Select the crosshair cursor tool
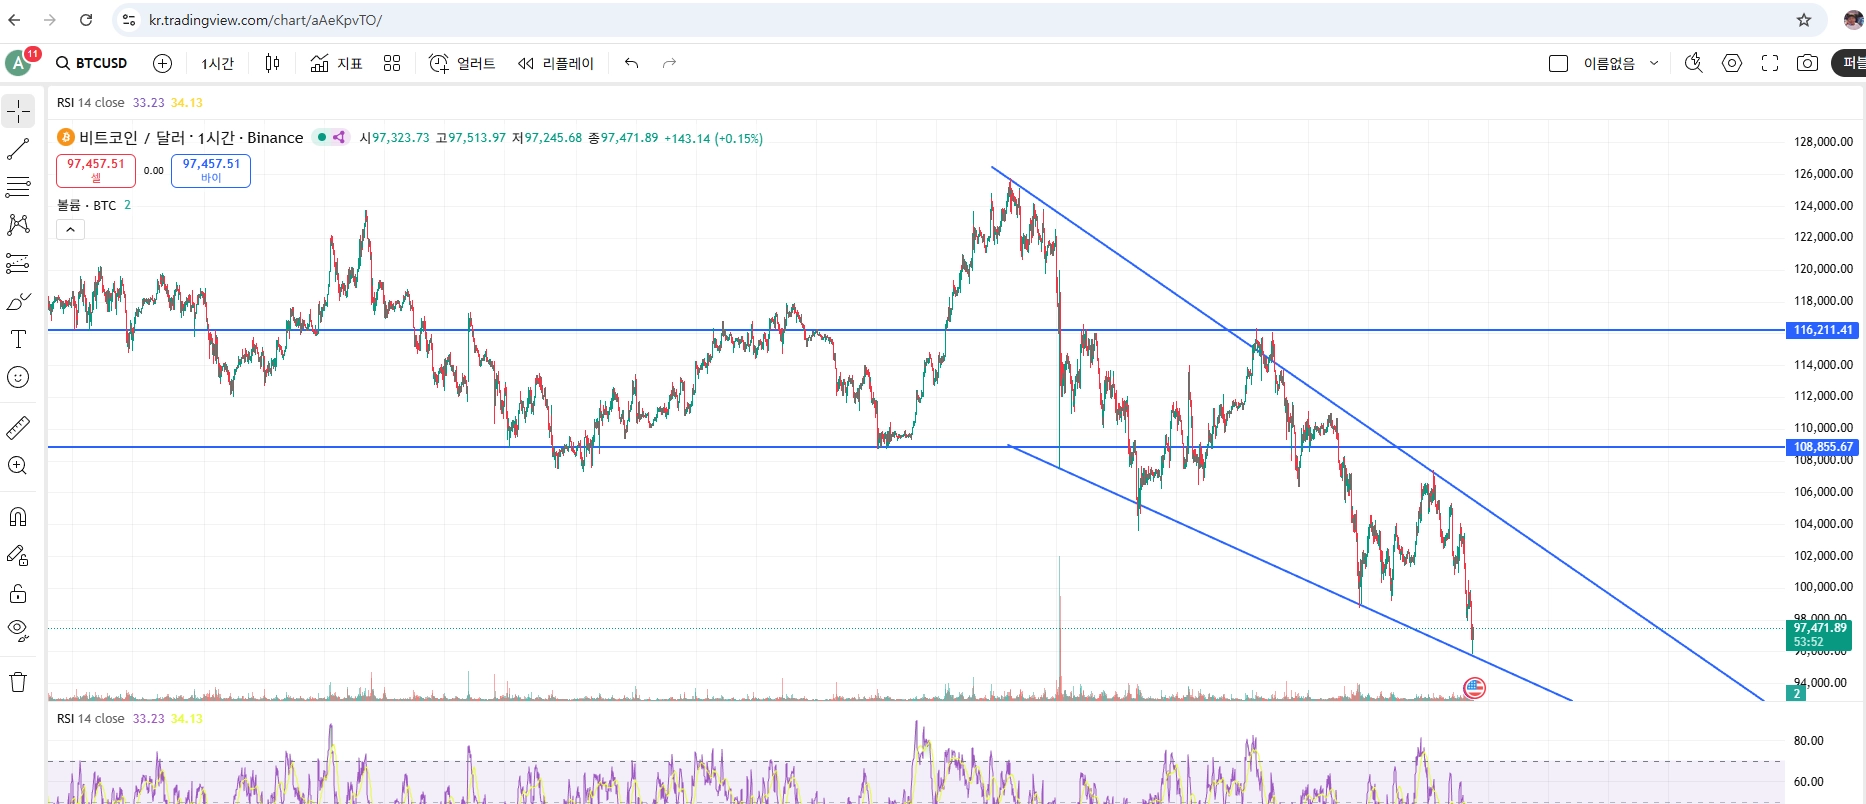 pyautogui.click(x=19, y=111)
